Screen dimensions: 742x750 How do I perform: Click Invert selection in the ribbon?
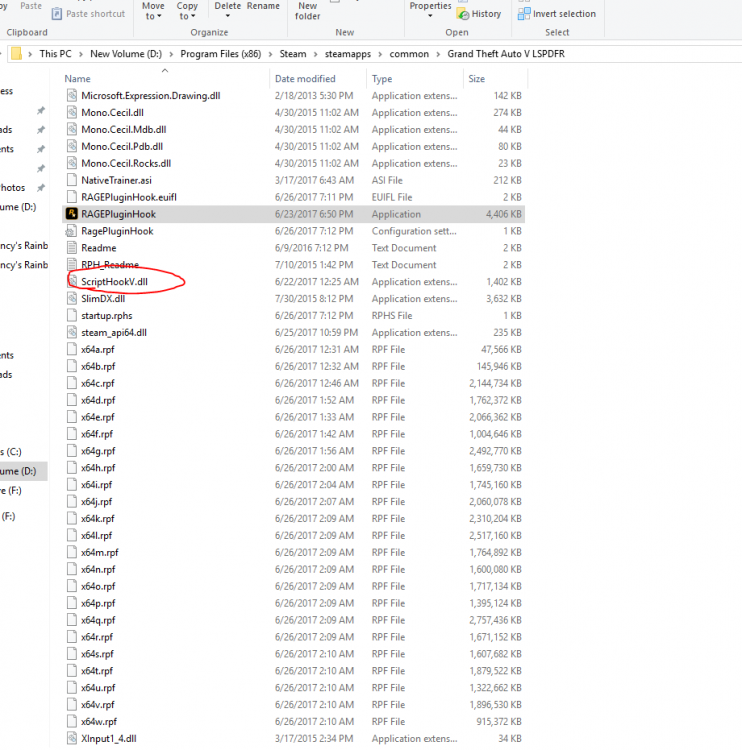pyautogui.click(x=557, y=14)
